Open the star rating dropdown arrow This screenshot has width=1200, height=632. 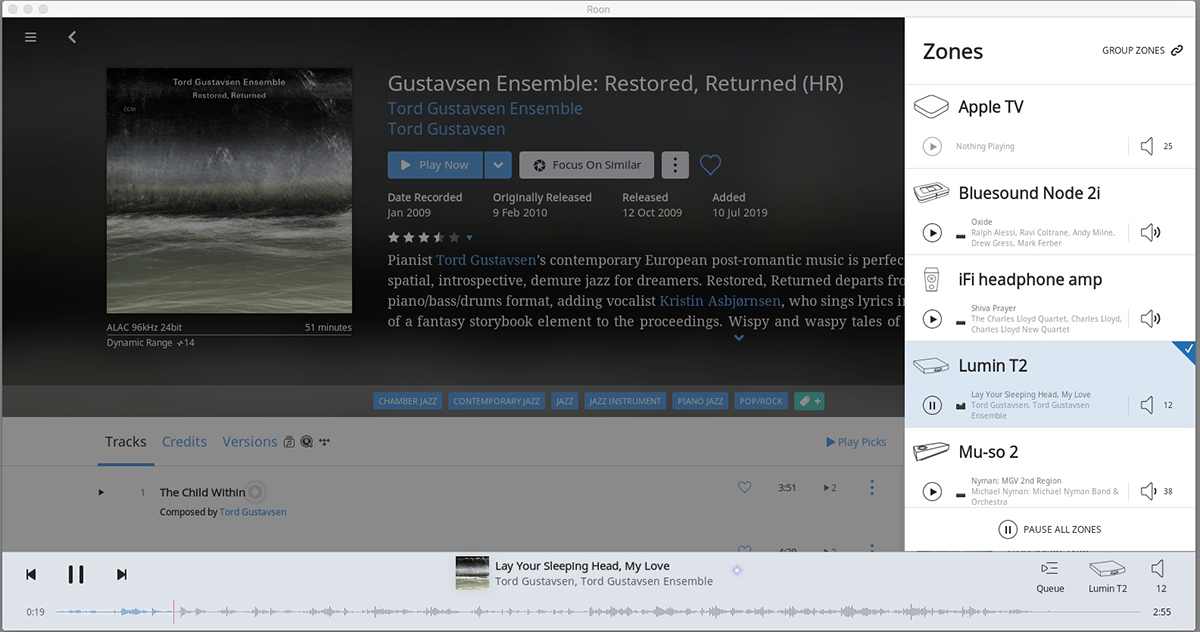pyautogui.click(x=469, y=237)
